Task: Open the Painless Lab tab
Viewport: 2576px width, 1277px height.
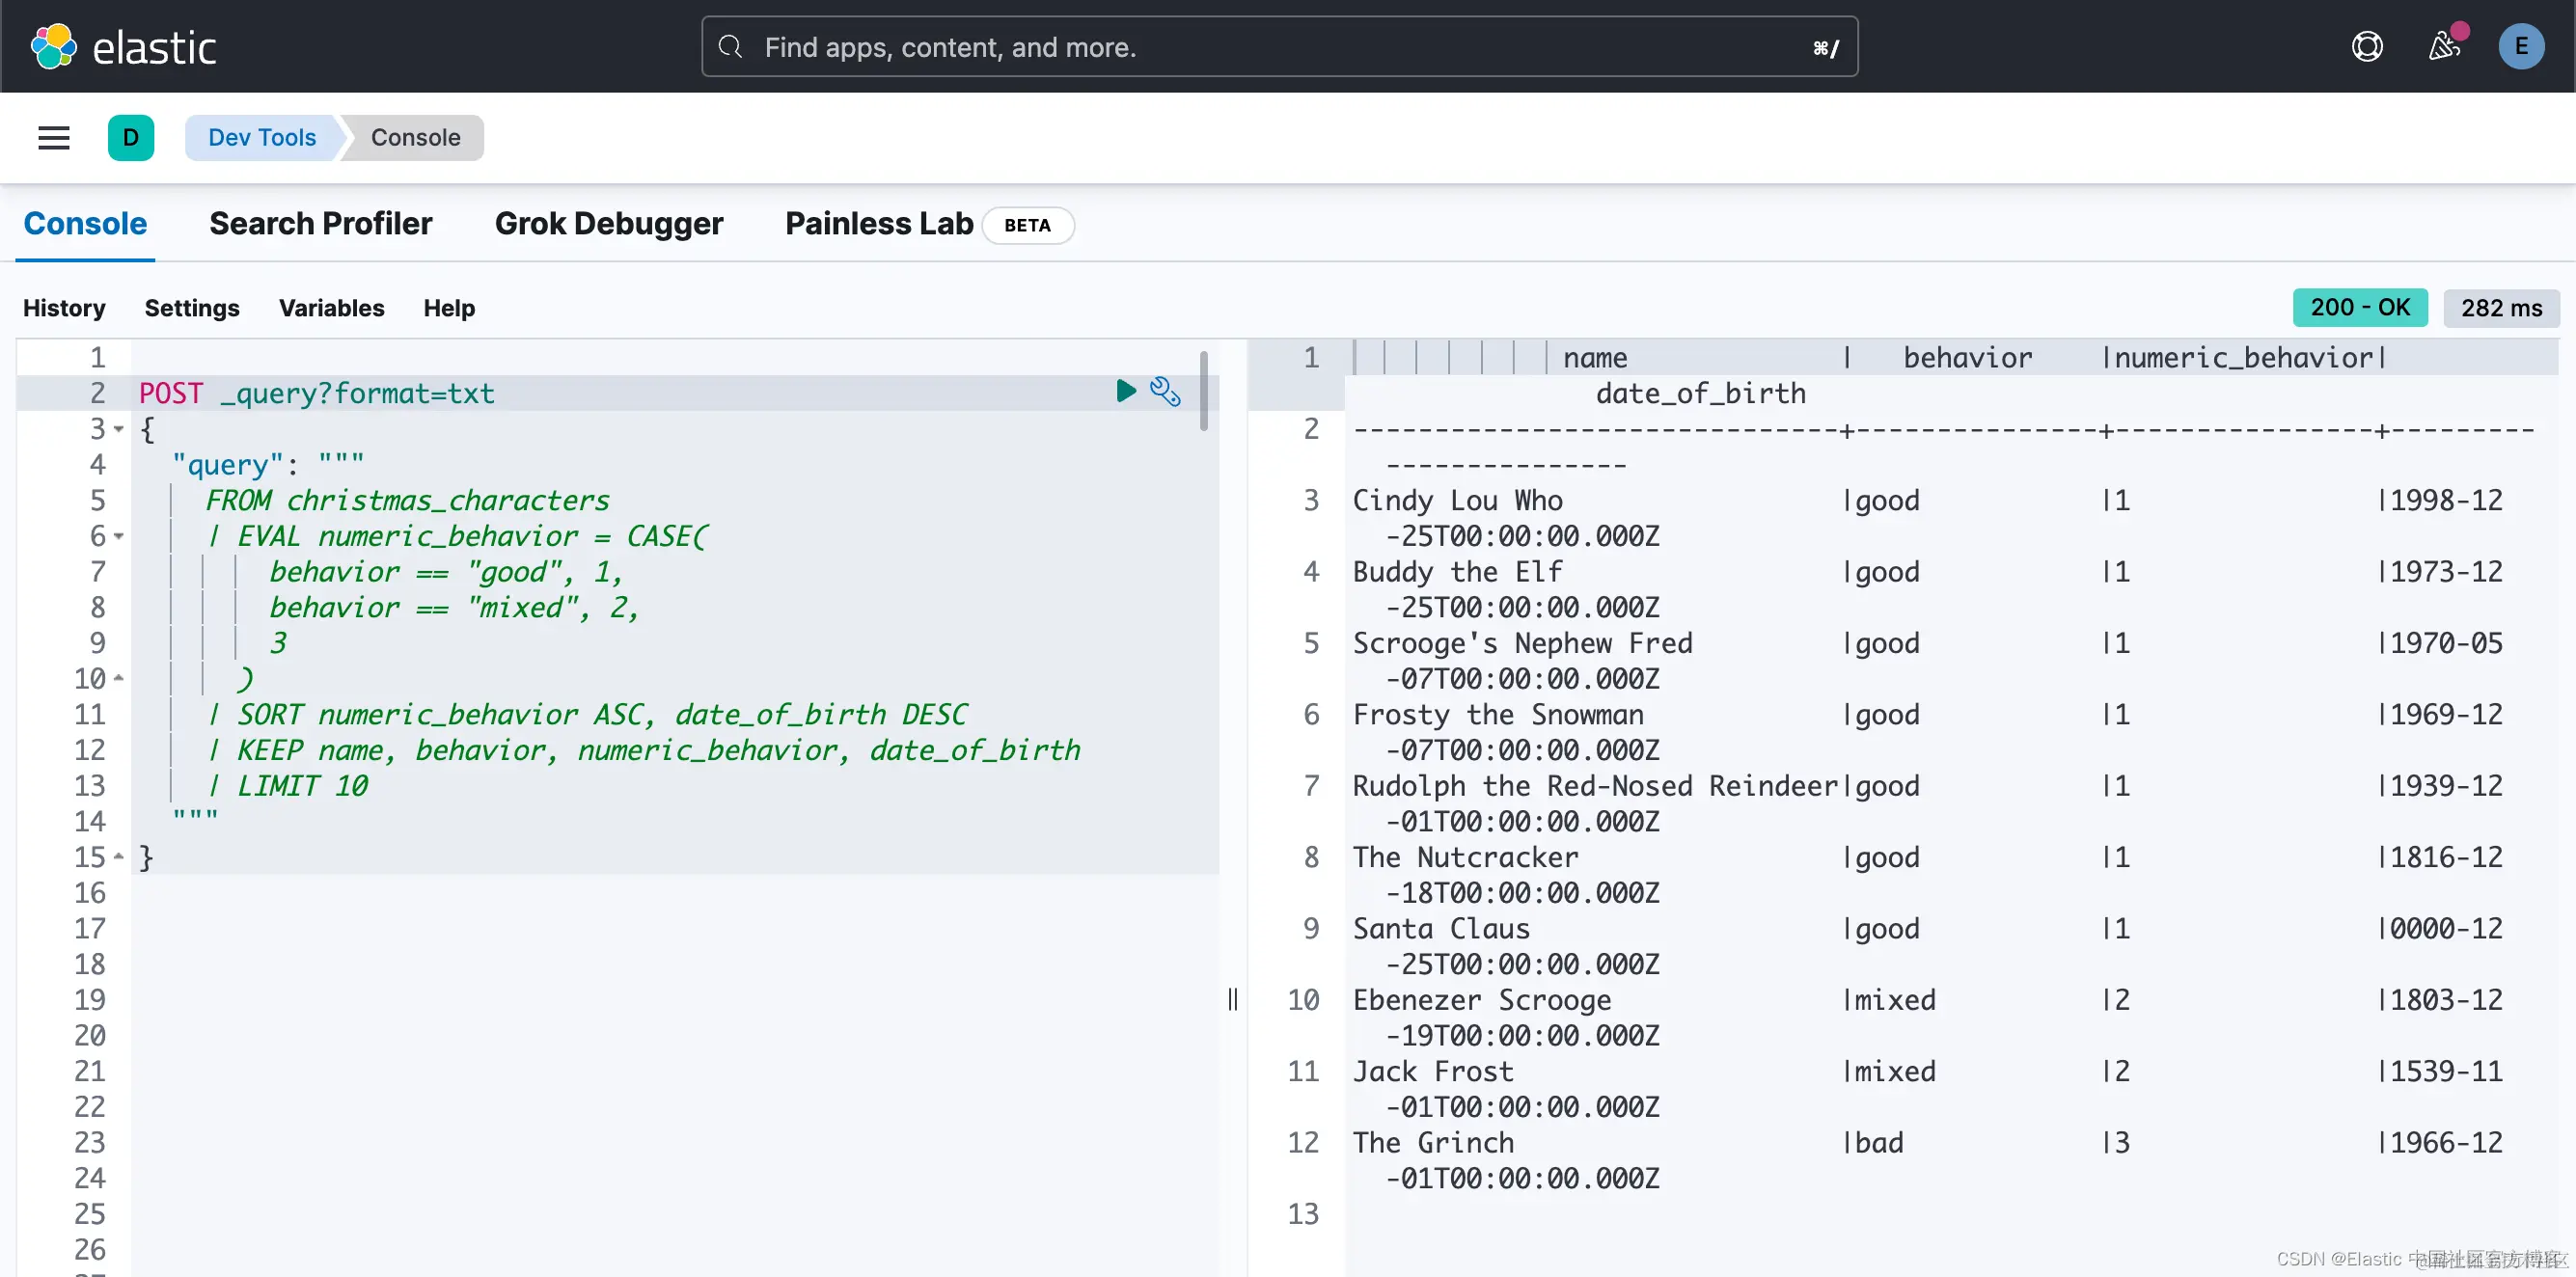Action: (x=878, y=224)
